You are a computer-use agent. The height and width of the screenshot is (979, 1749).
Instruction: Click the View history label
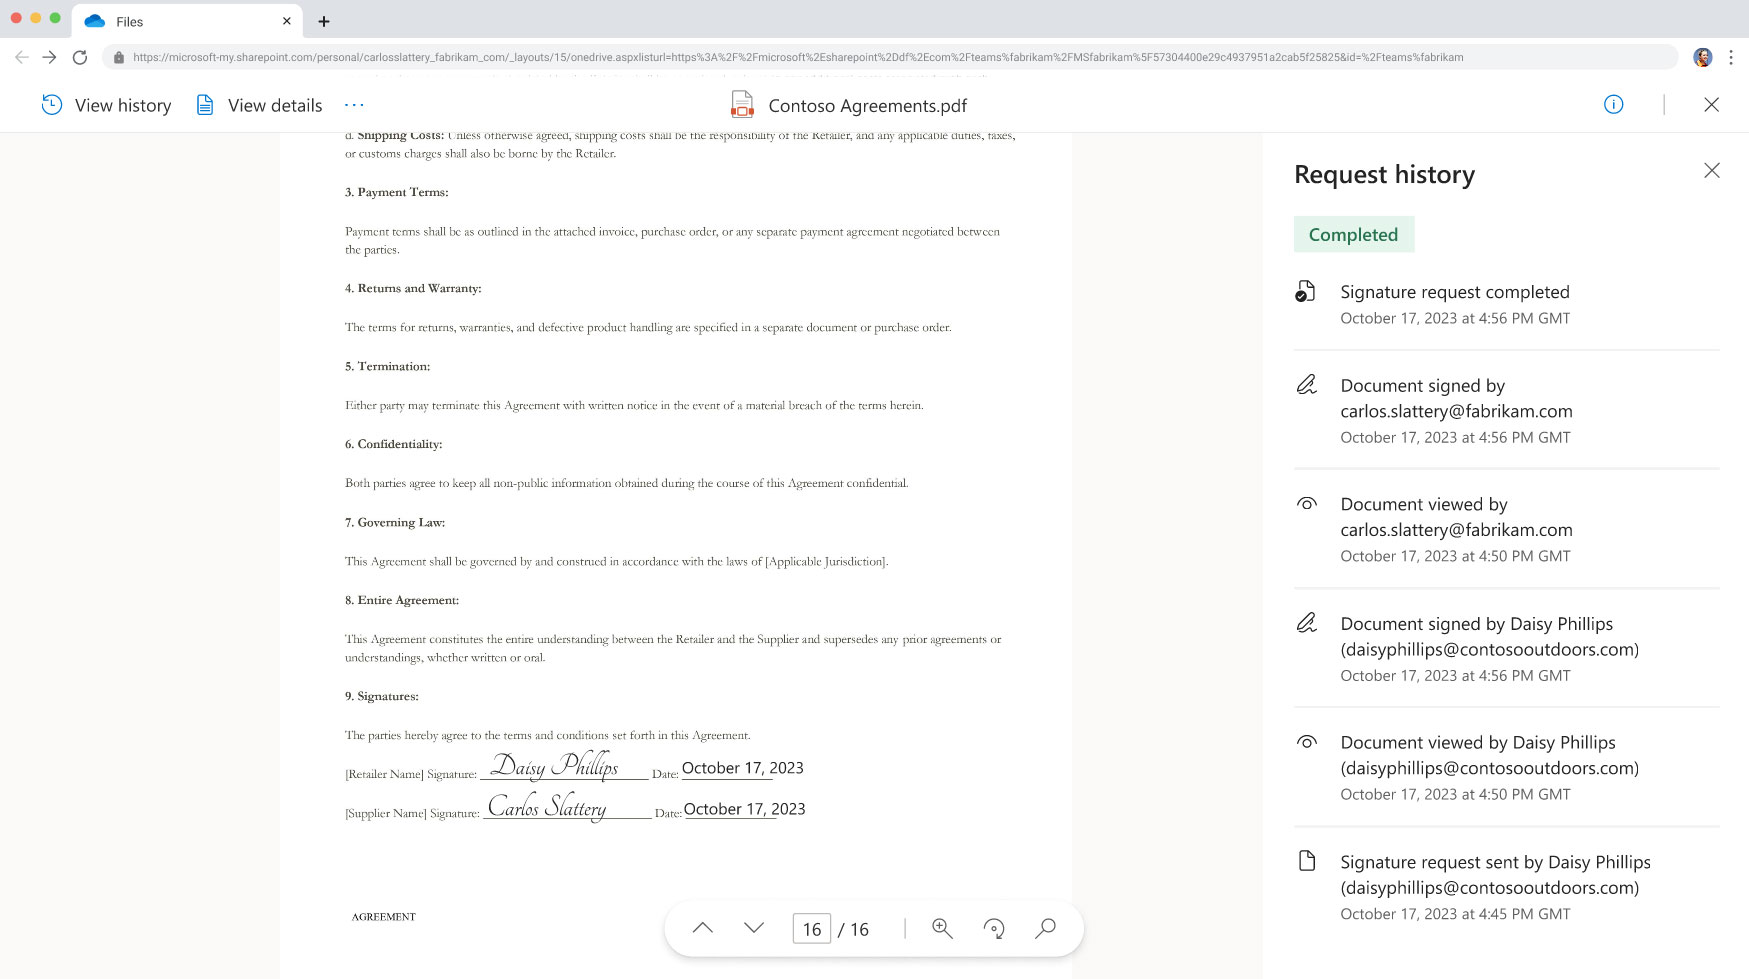click(x=123, y=104)
